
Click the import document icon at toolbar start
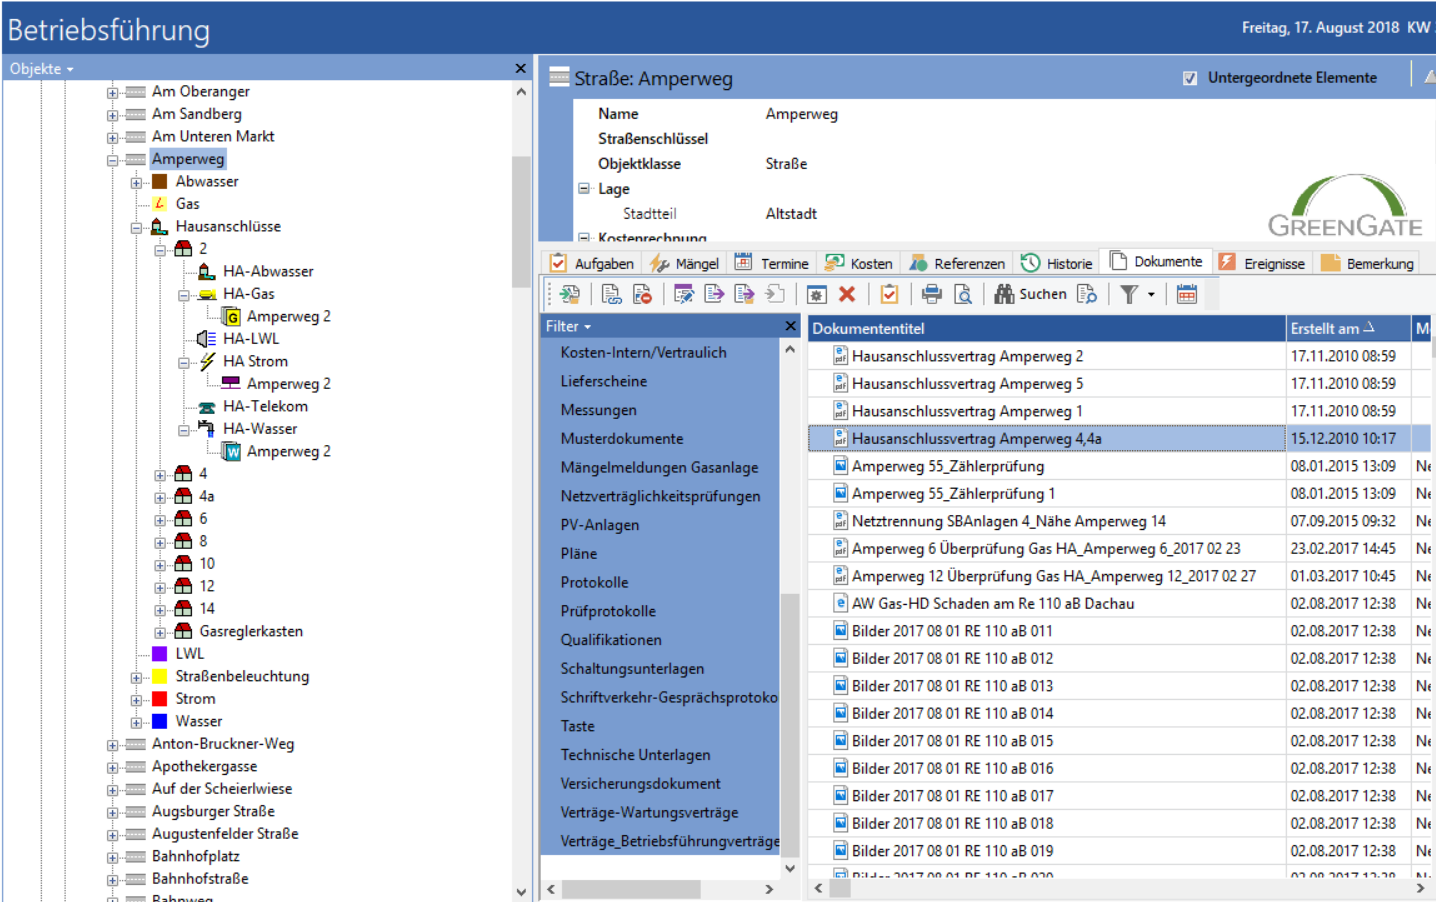[x=570, y=294]
